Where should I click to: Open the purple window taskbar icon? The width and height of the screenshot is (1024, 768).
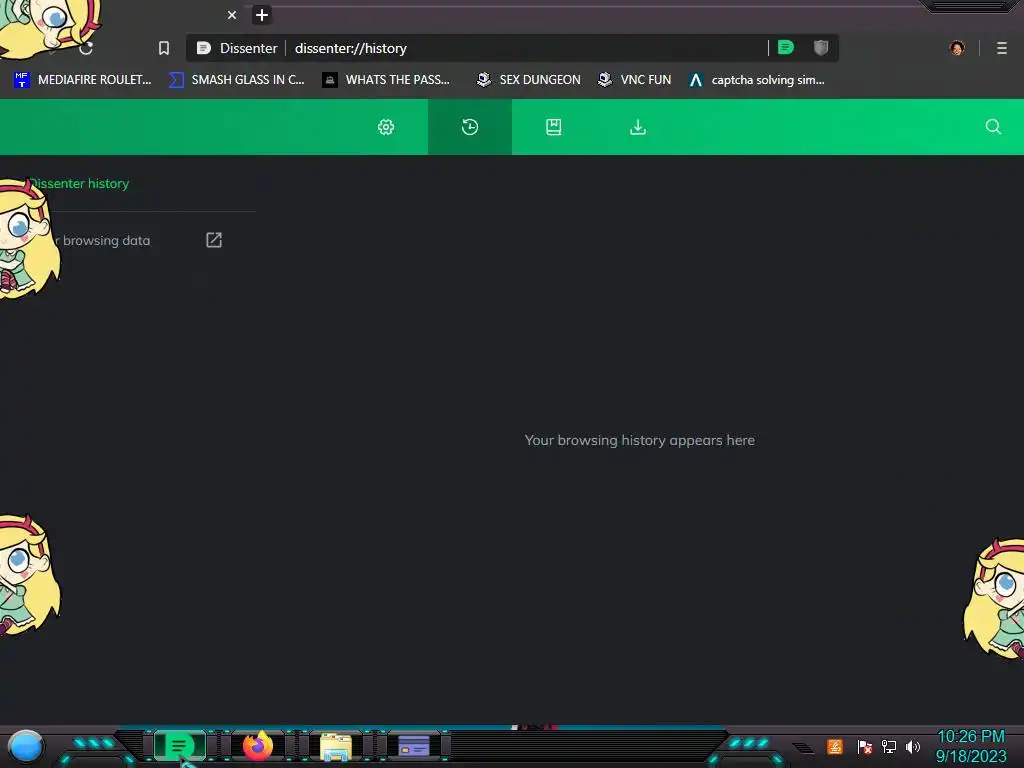[x=413, y=746]
